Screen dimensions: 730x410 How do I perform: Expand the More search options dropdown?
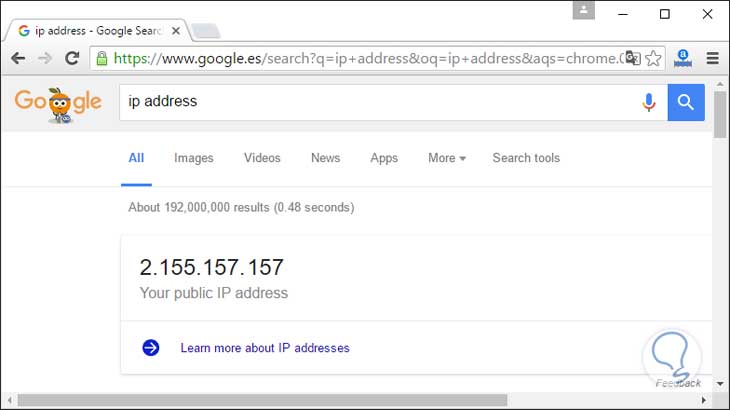[447, 158]
